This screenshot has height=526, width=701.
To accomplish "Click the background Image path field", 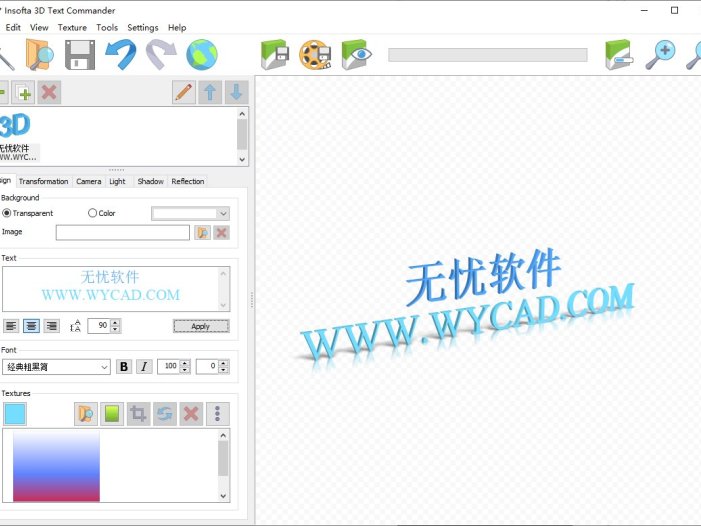I will [x=122, y=232].
